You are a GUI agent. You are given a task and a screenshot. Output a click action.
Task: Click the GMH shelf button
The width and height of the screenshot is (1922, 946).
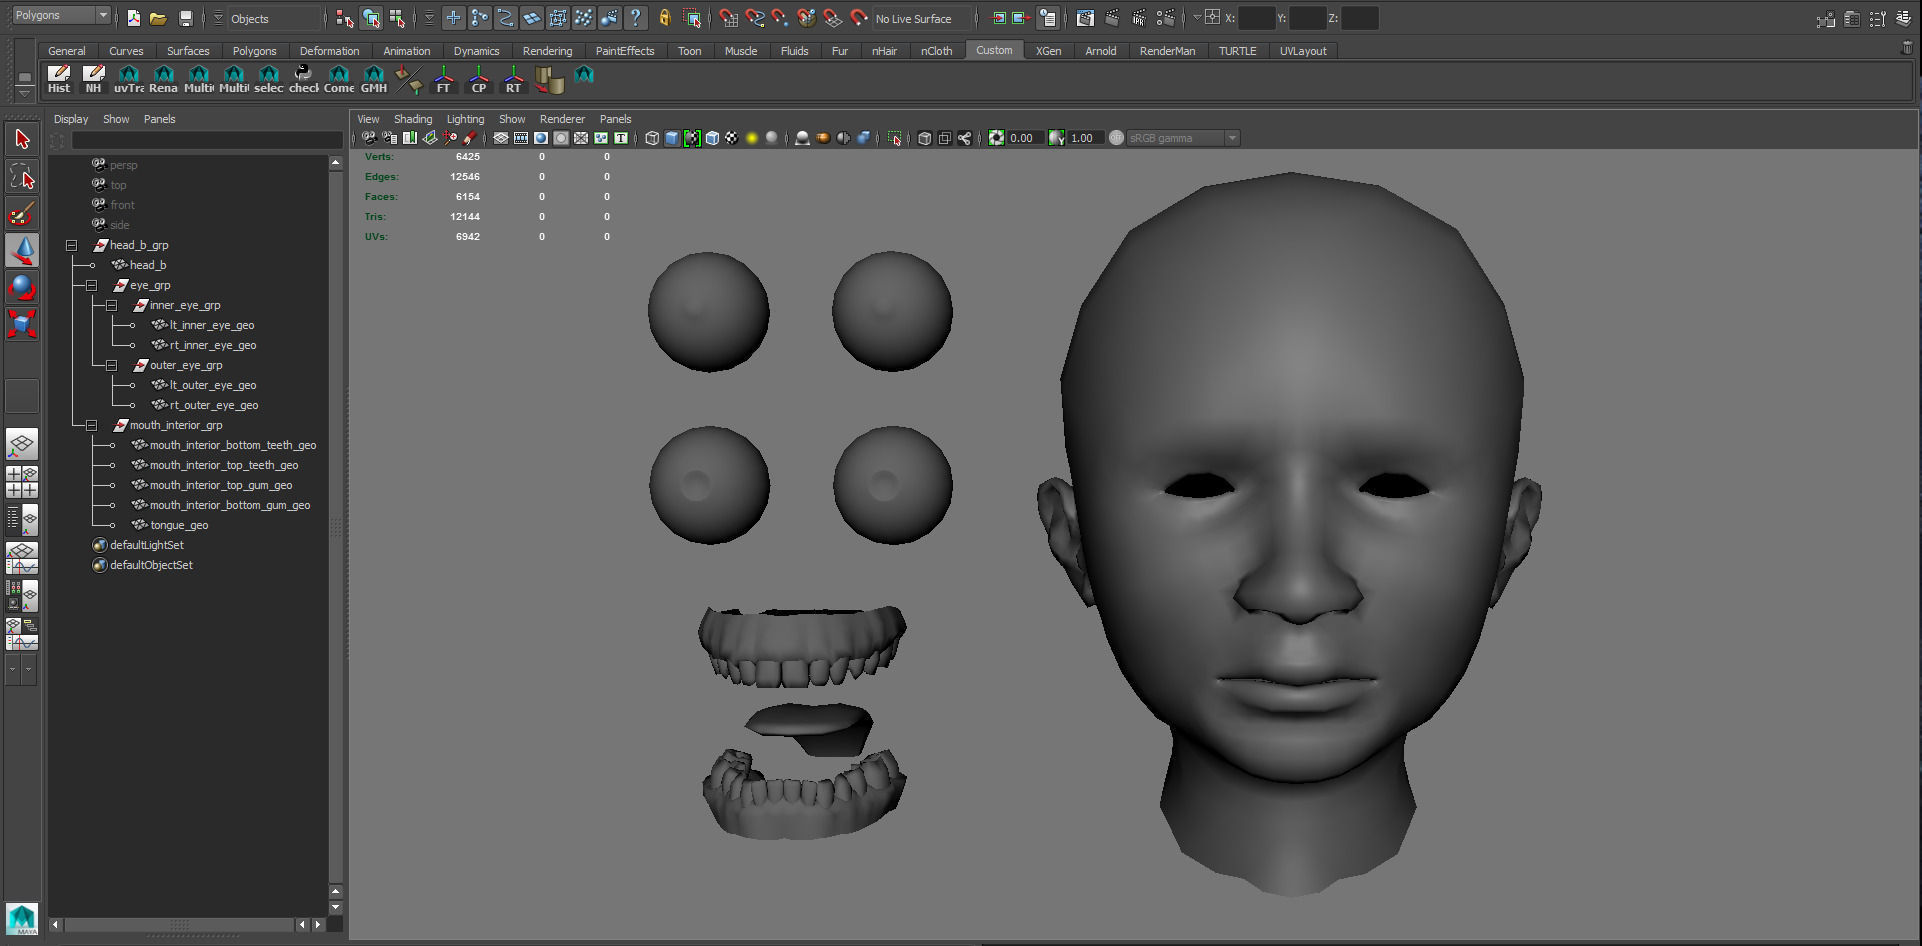(x=373, y=79)
